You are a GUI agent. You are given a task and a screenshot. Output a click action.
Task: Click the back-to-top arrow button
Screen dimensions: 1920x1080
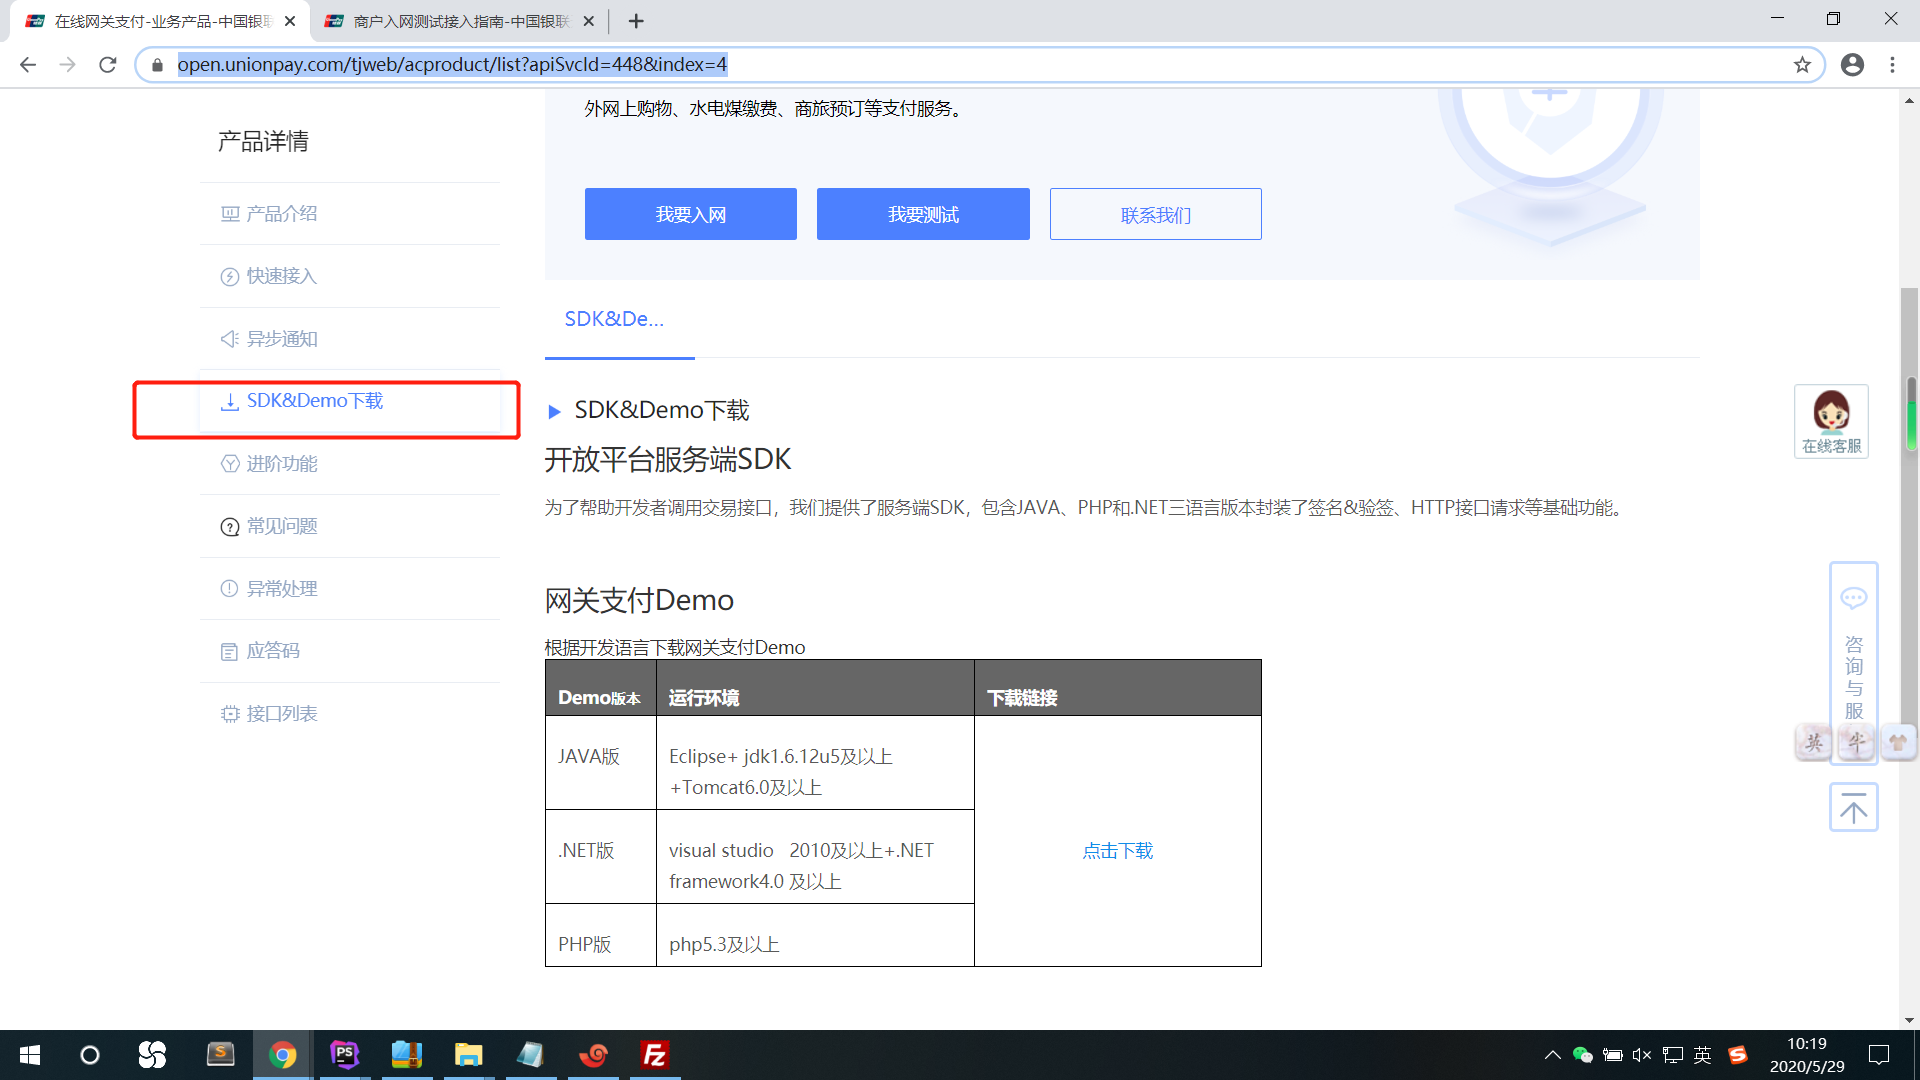tap(1854, 806)
